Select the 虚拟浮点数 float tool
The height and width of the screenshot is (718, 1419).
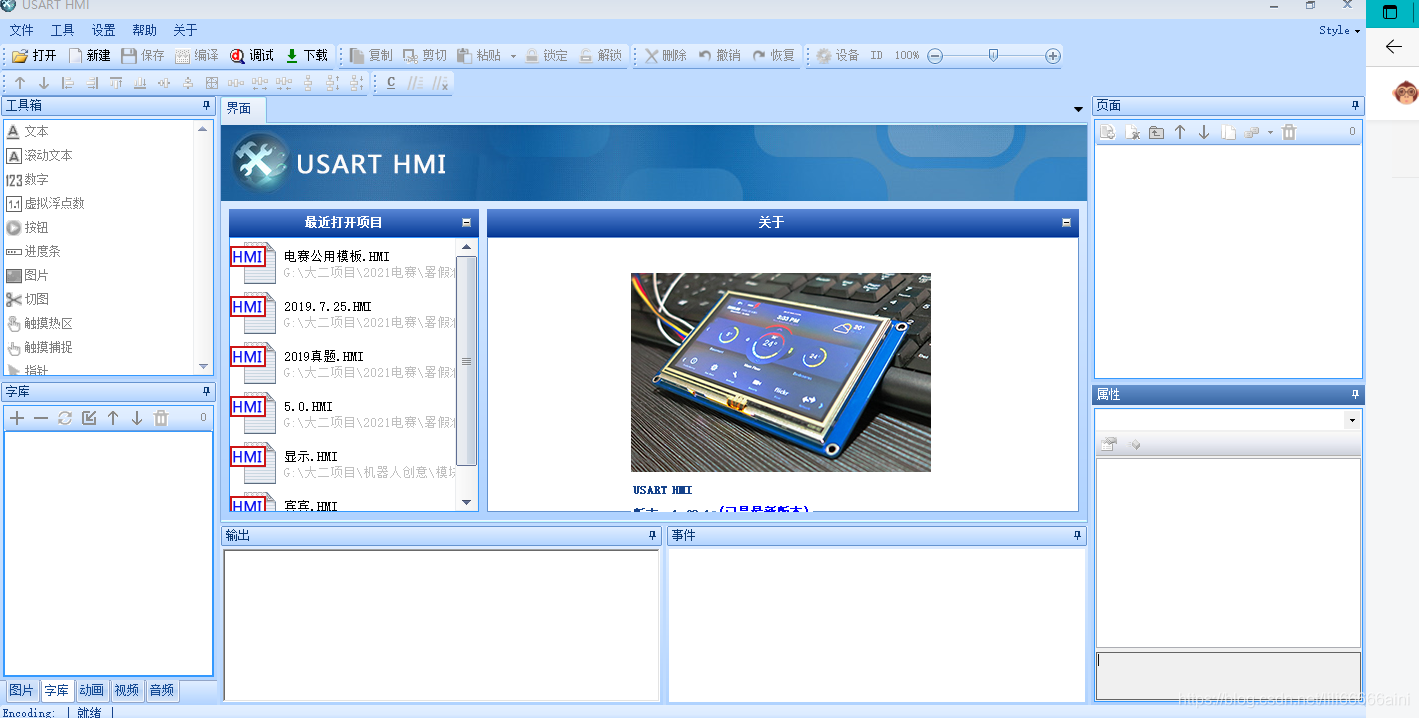[45, 203]
